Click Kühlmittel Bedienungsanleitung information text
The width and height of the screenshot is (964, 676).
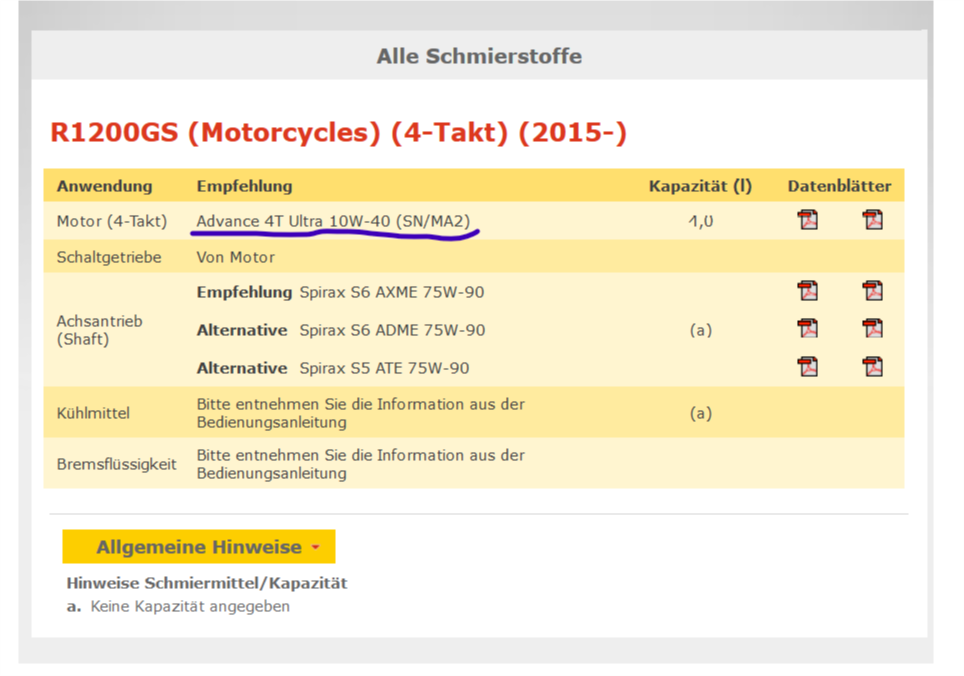[x=361, y=413]
